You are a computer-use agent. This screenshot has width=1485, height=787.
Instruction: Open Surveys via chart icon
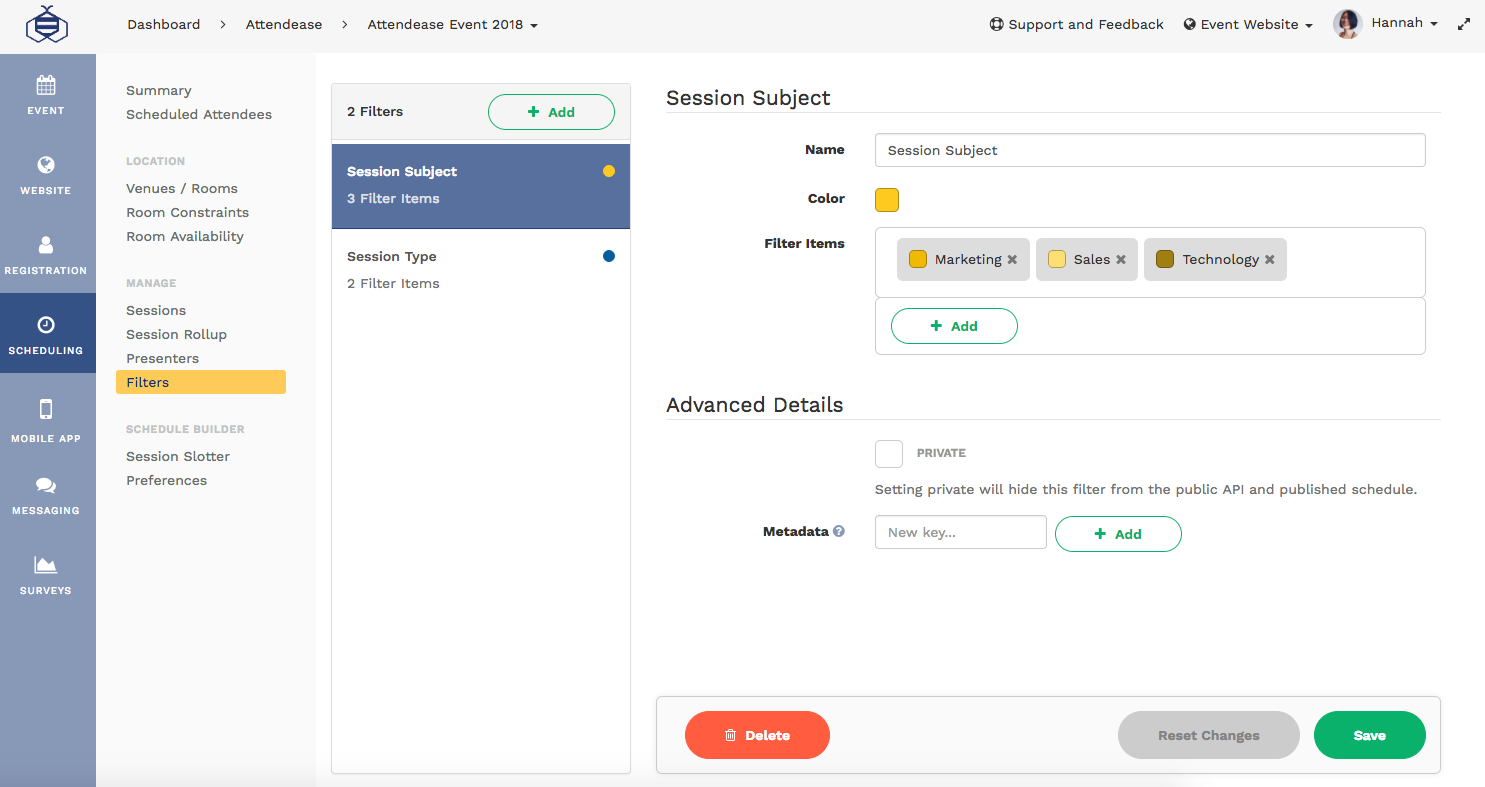(x=47, y=564)
